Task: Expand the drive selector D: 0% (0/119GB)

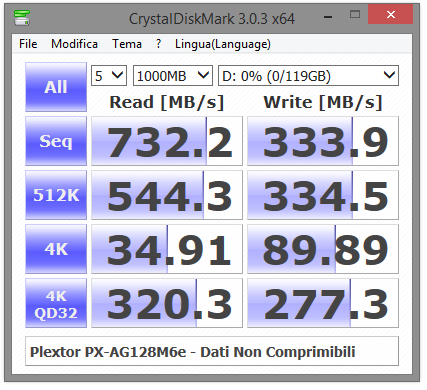Action: point(308,76)
